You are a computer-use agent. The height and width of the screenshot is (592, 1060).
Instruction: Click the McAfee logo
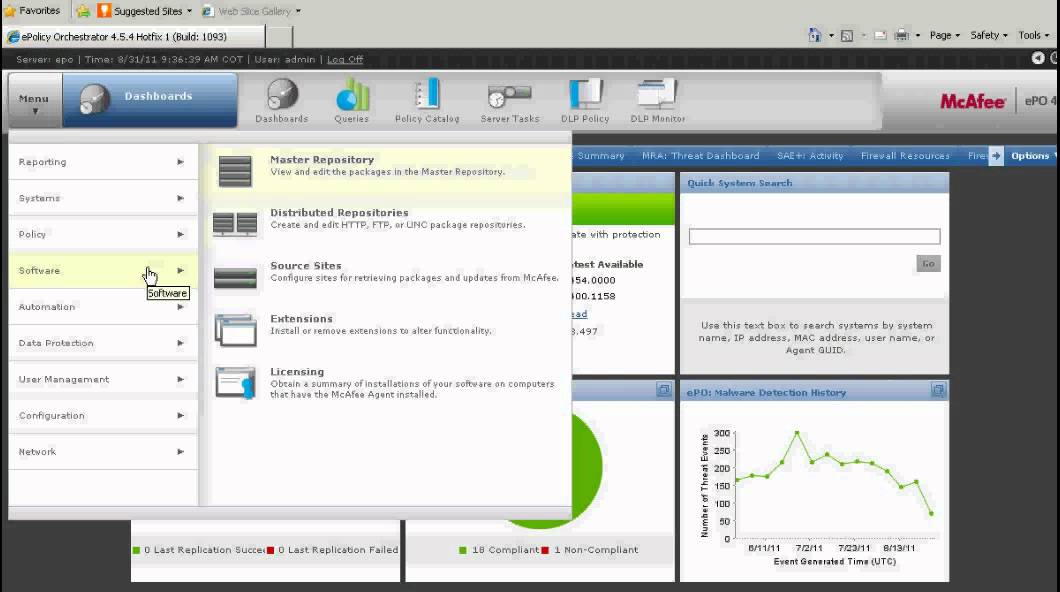point(972,102)
